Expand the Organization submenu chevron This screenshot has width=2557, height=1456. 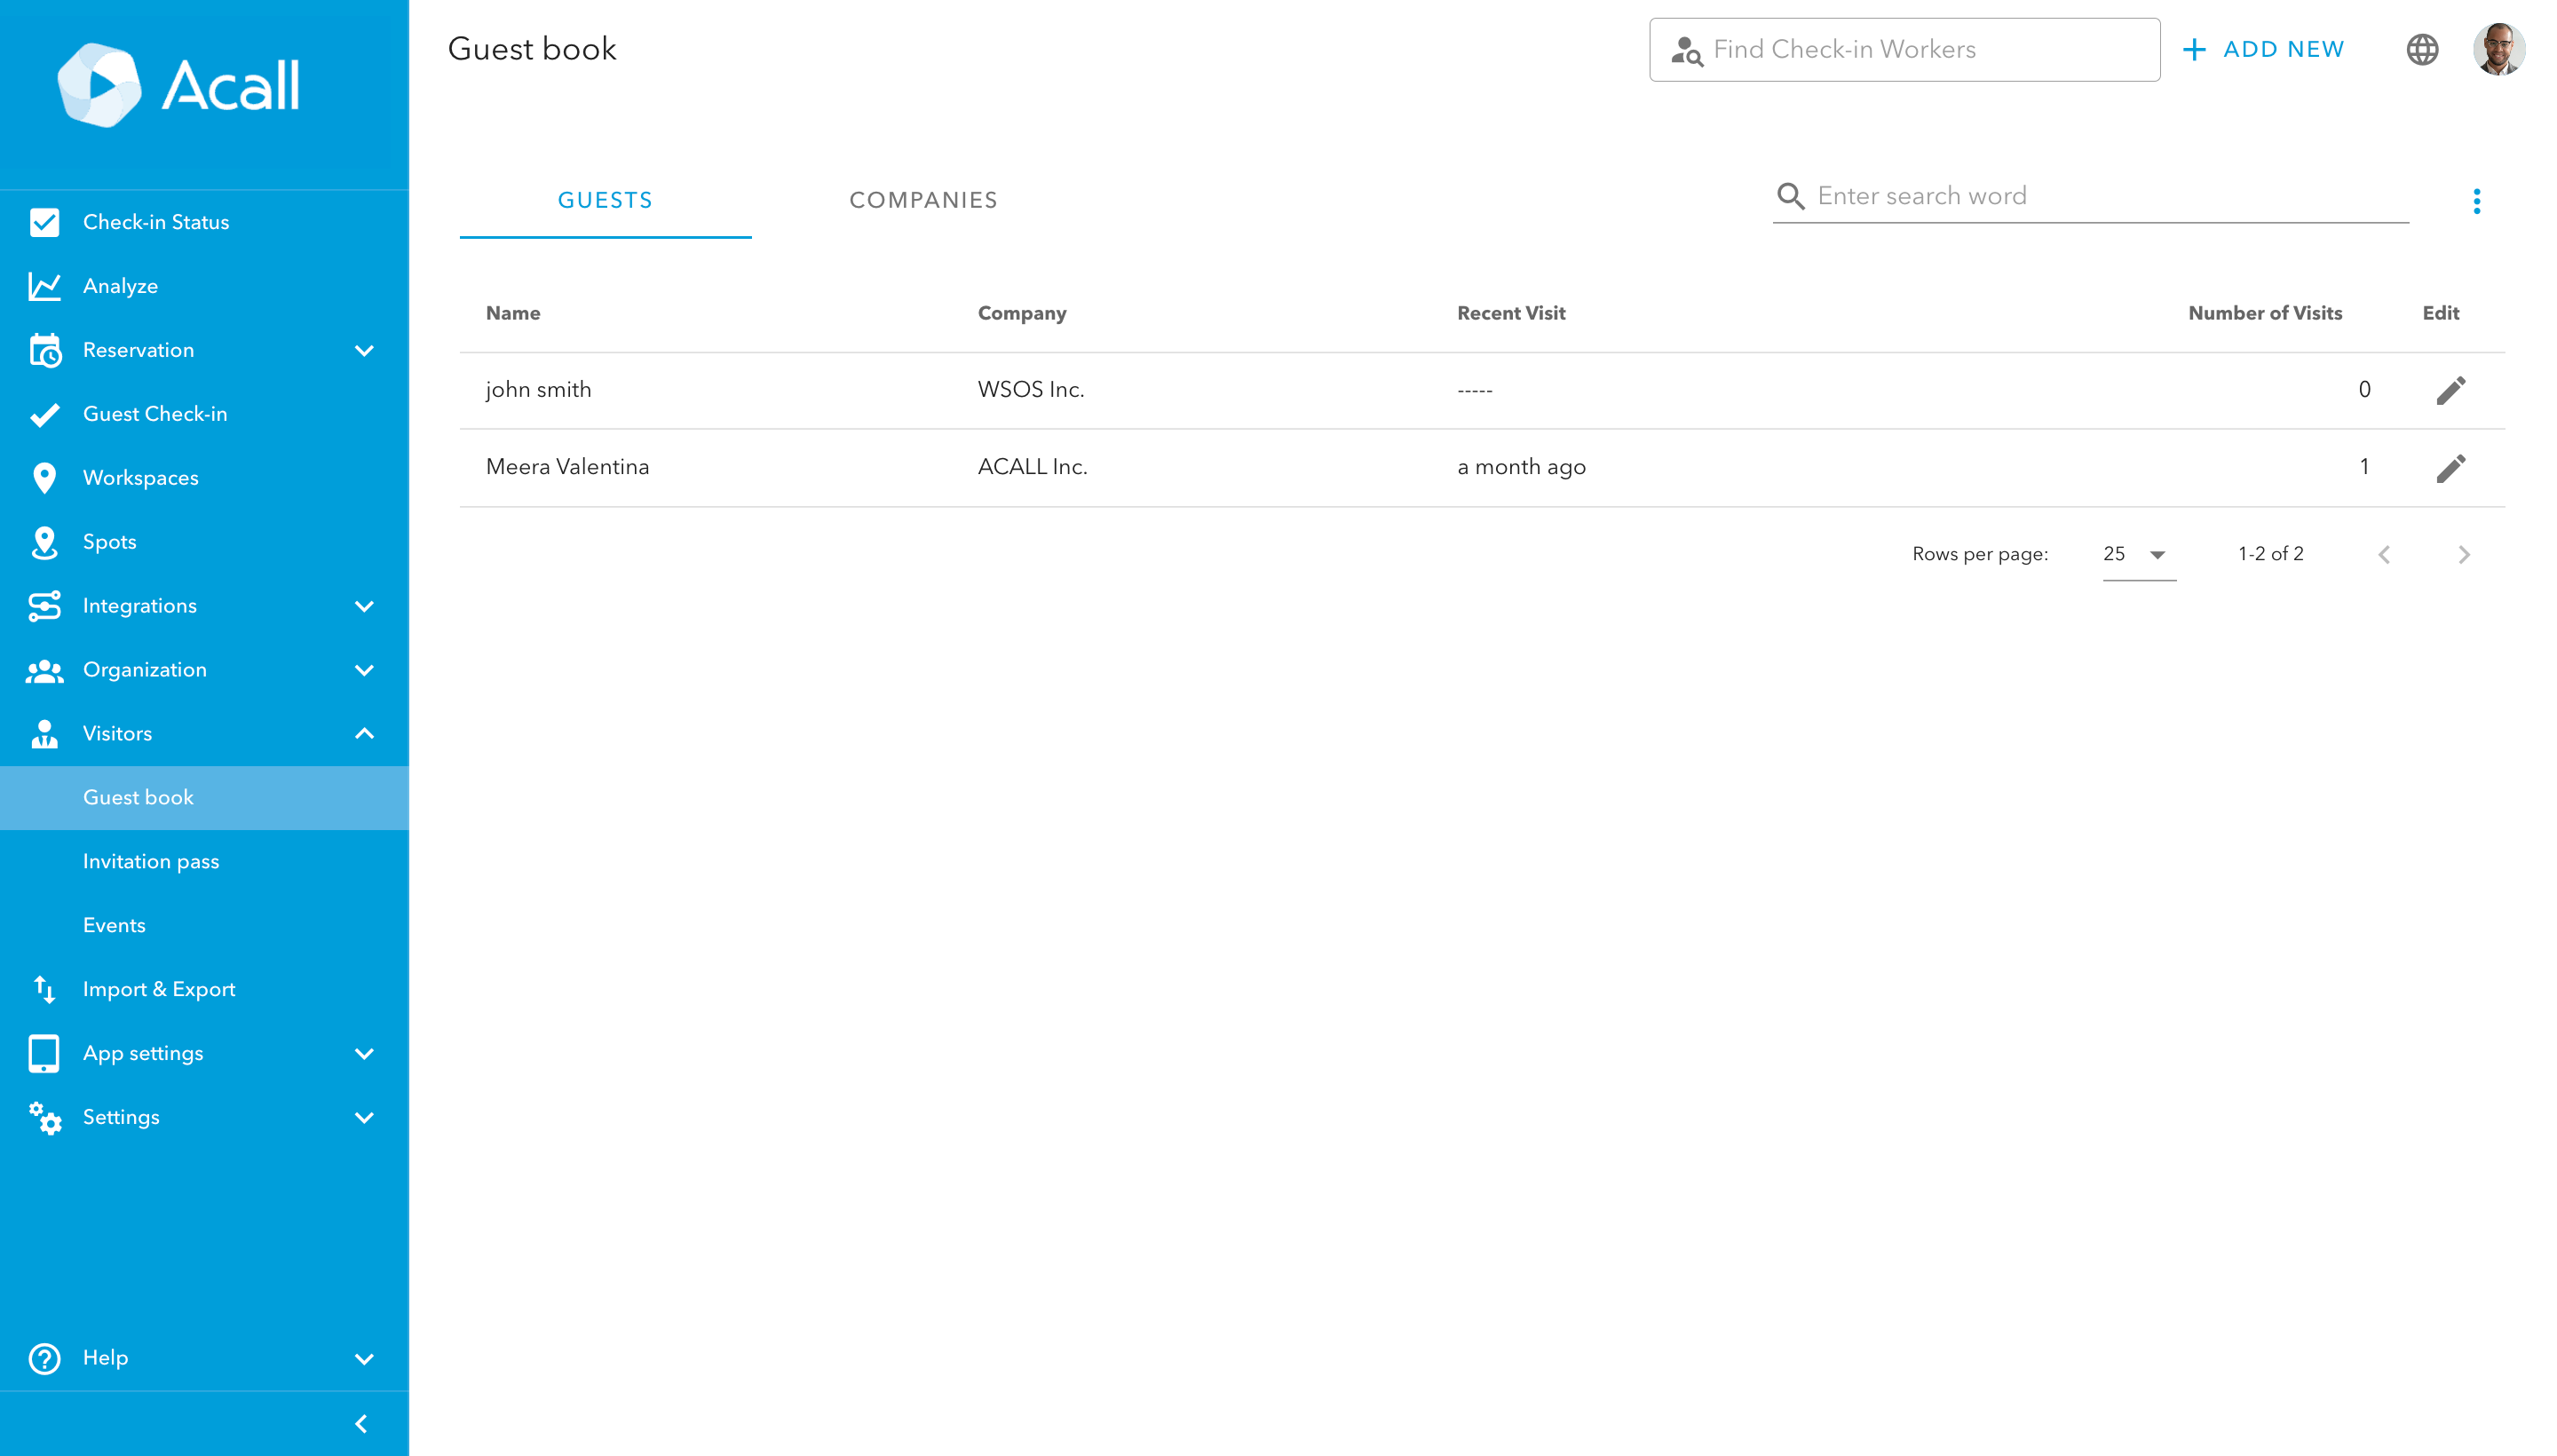(364, 670)
